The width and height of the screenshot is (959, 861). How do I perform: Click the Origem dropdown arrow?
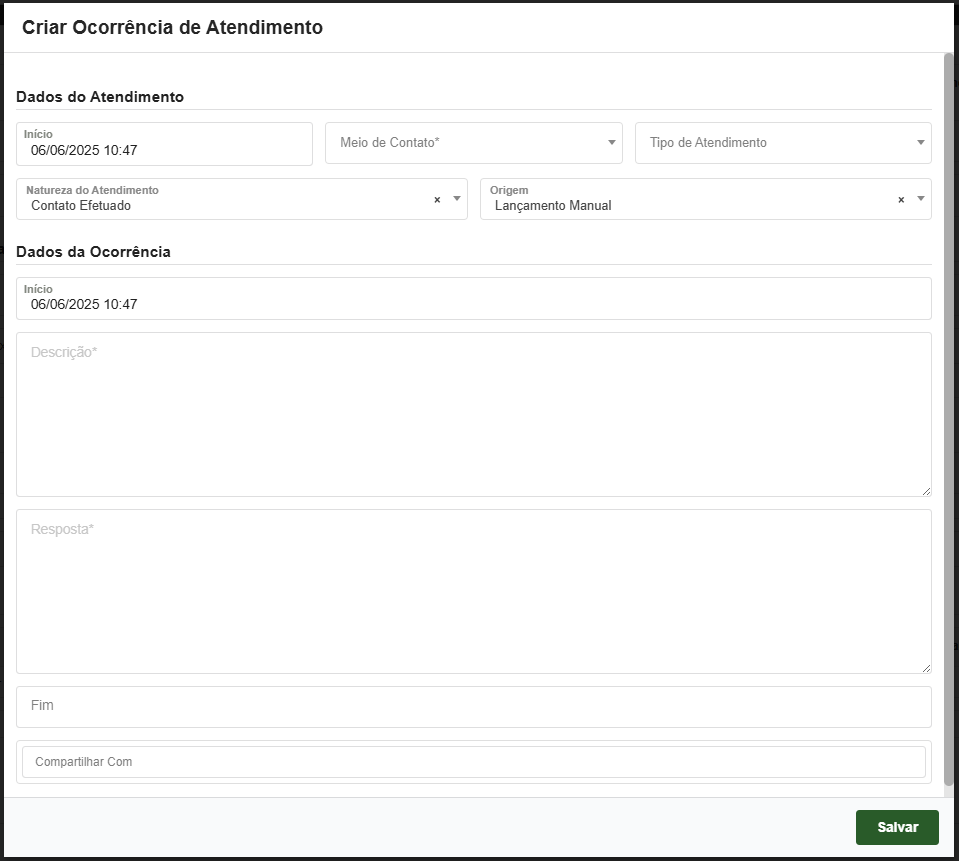pyautogui.click(x=921, y=199)
